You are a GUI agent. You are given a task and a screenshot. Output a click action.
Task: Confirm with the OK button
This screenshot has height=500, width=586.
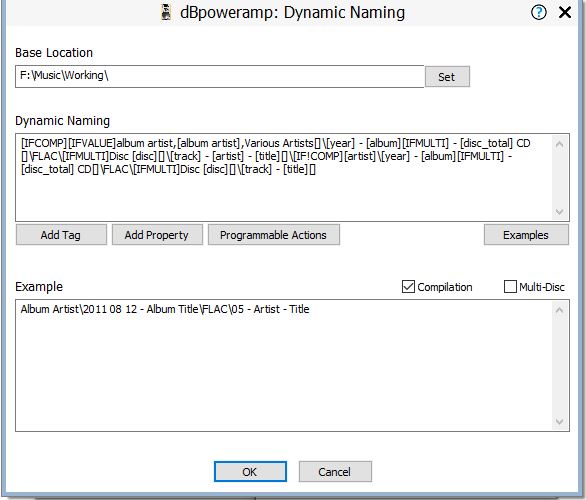[x=250, y=472]
